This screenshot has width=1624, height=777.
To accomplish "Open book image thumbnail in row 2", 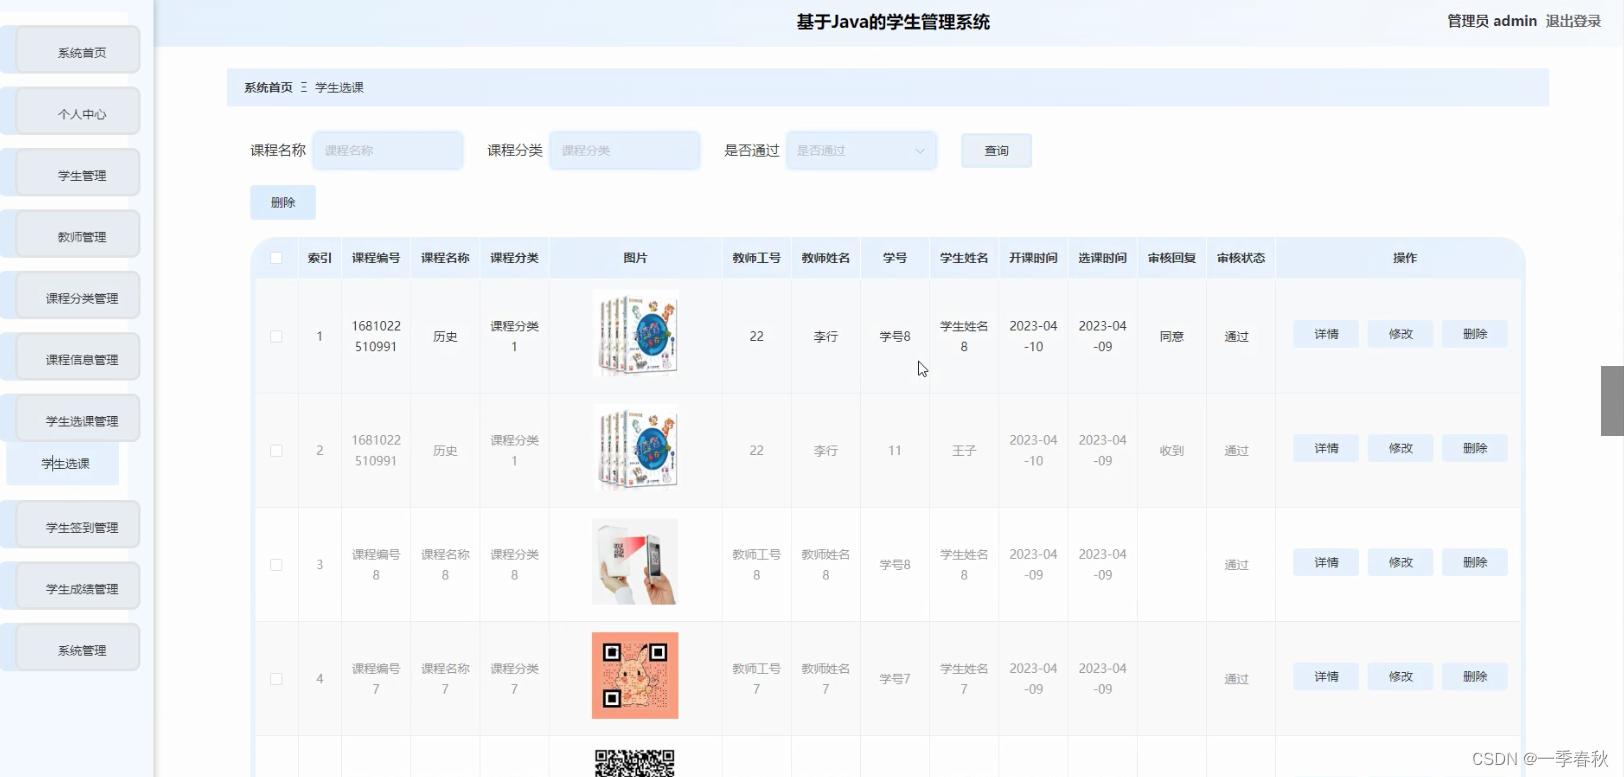I will coord(635,447).
